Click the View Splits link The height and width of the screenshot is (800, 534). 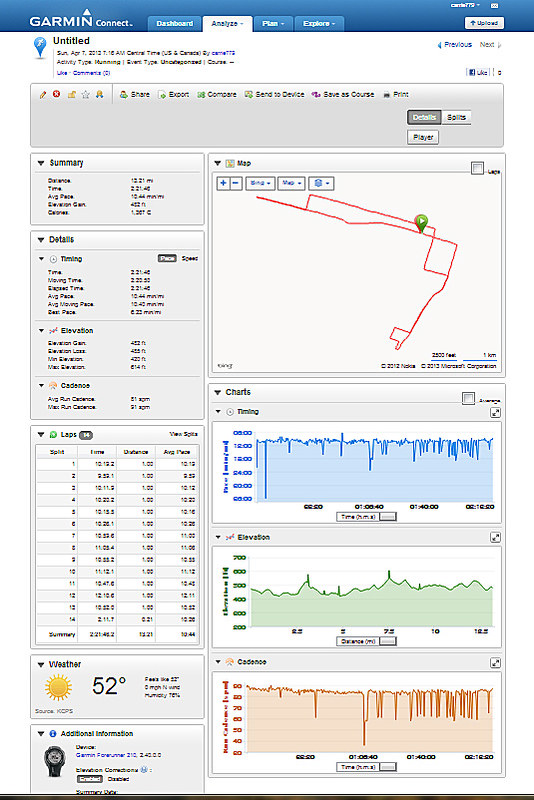(x=183, y=434)
